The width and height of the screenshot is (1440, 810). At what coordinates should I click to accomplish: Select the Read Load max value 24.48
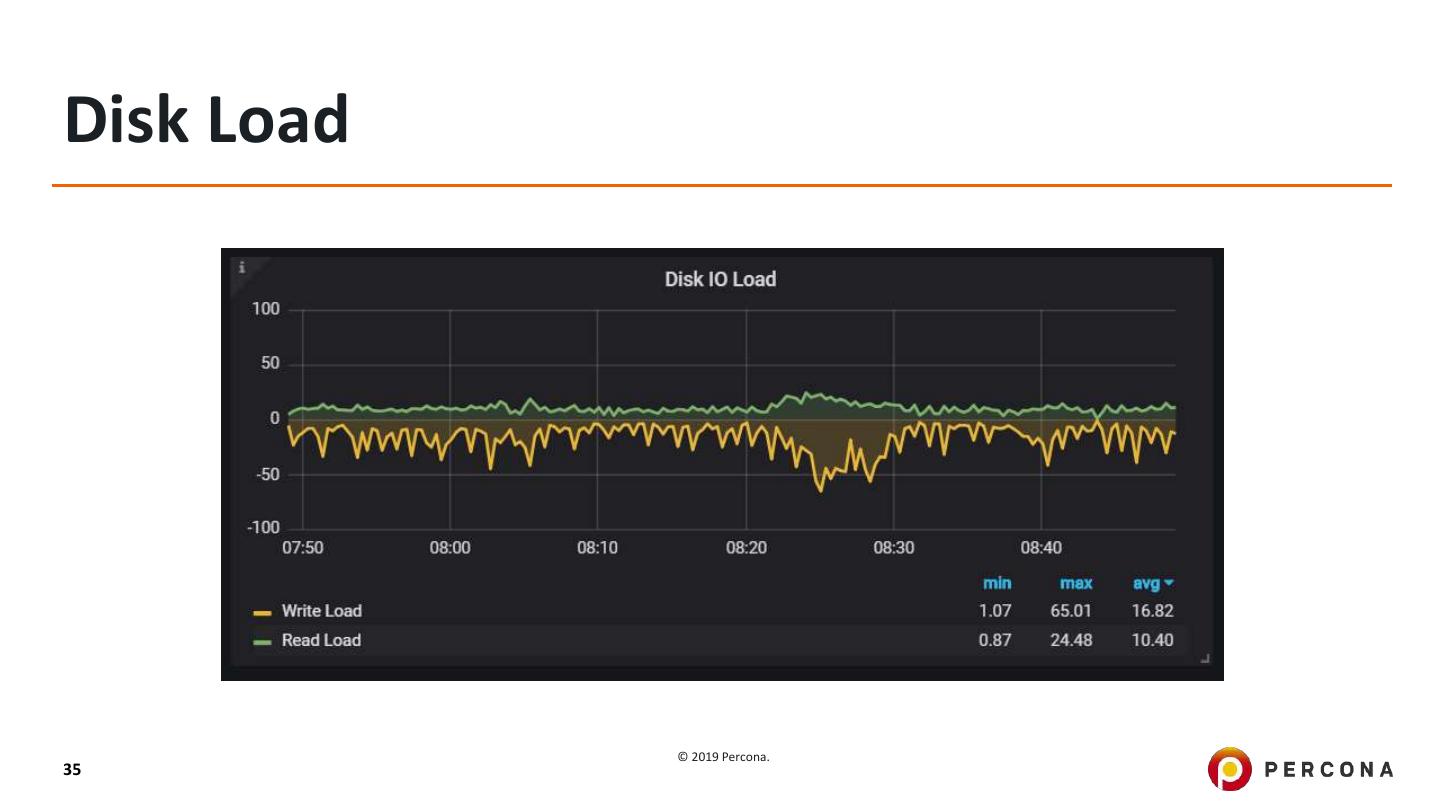1071,640
